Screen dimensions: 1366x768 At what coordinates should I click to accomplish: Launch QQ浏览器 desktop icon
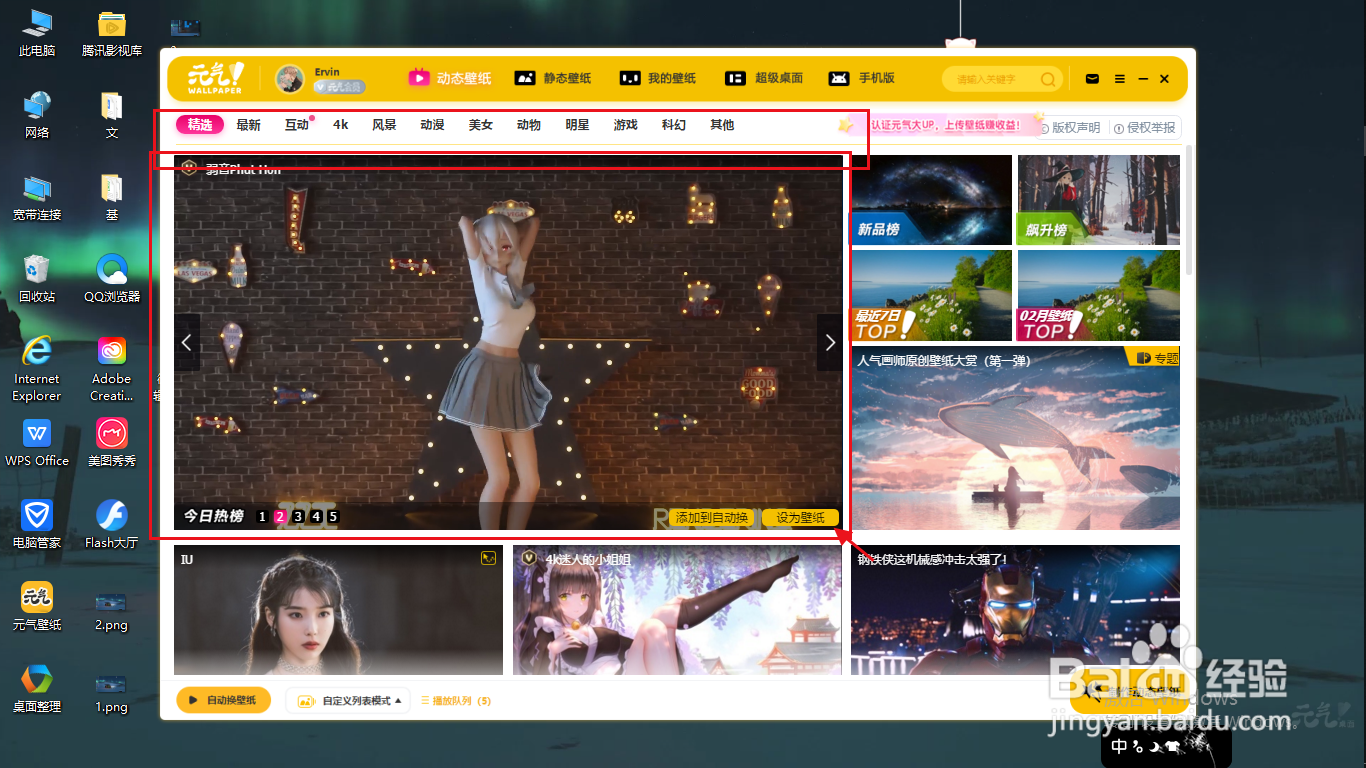(112, 279)
